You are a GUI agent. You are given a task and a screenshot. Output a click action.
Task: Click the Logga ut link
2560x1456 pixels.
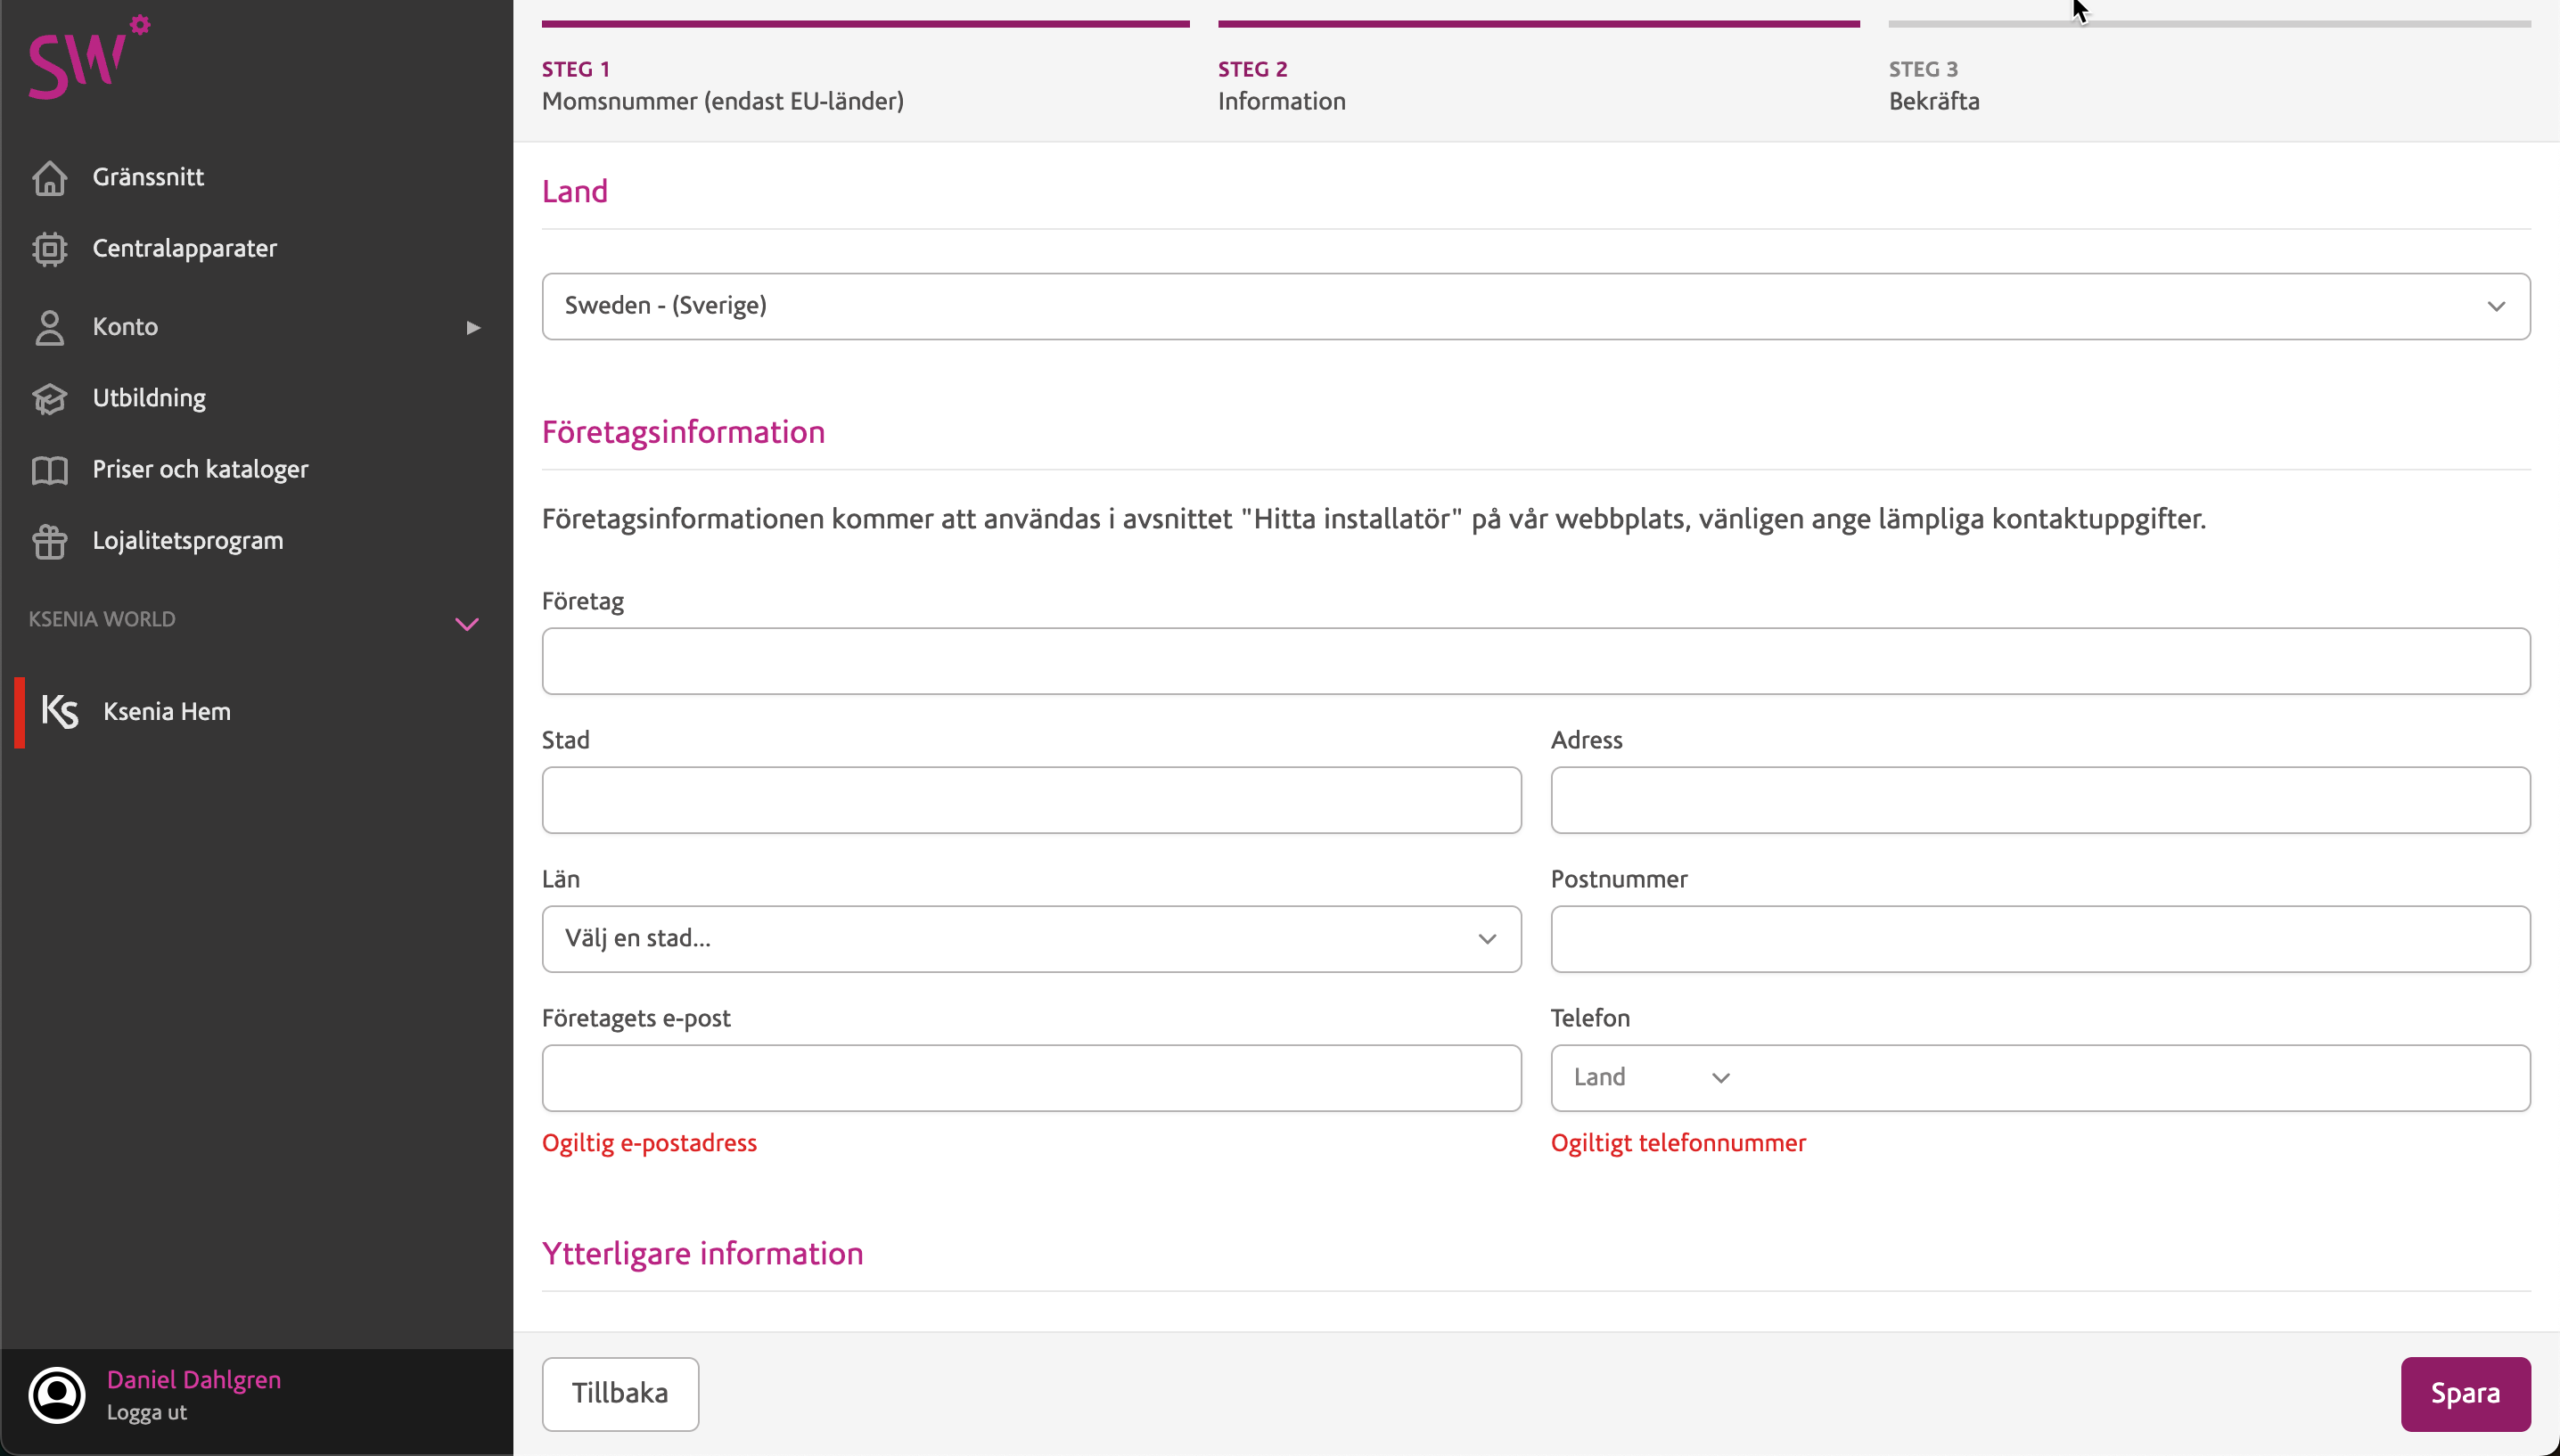pos(147,1413)
